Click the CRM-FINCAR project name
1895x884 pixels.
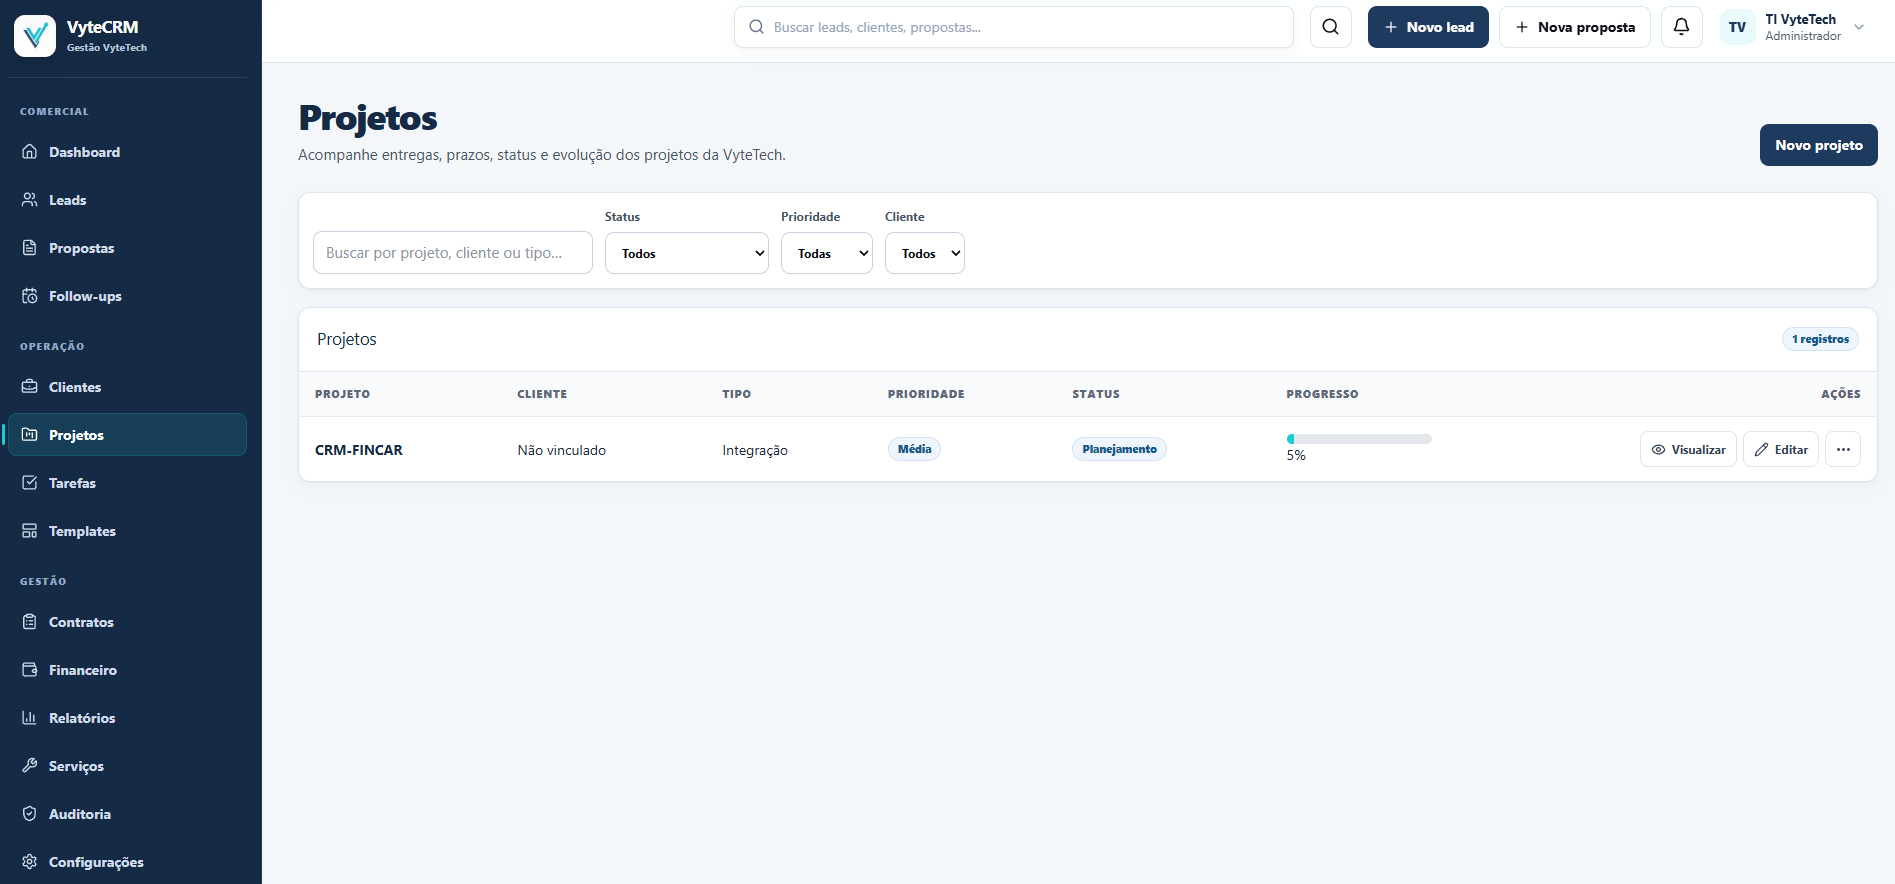pyautogui.click(x=359, y=450)
